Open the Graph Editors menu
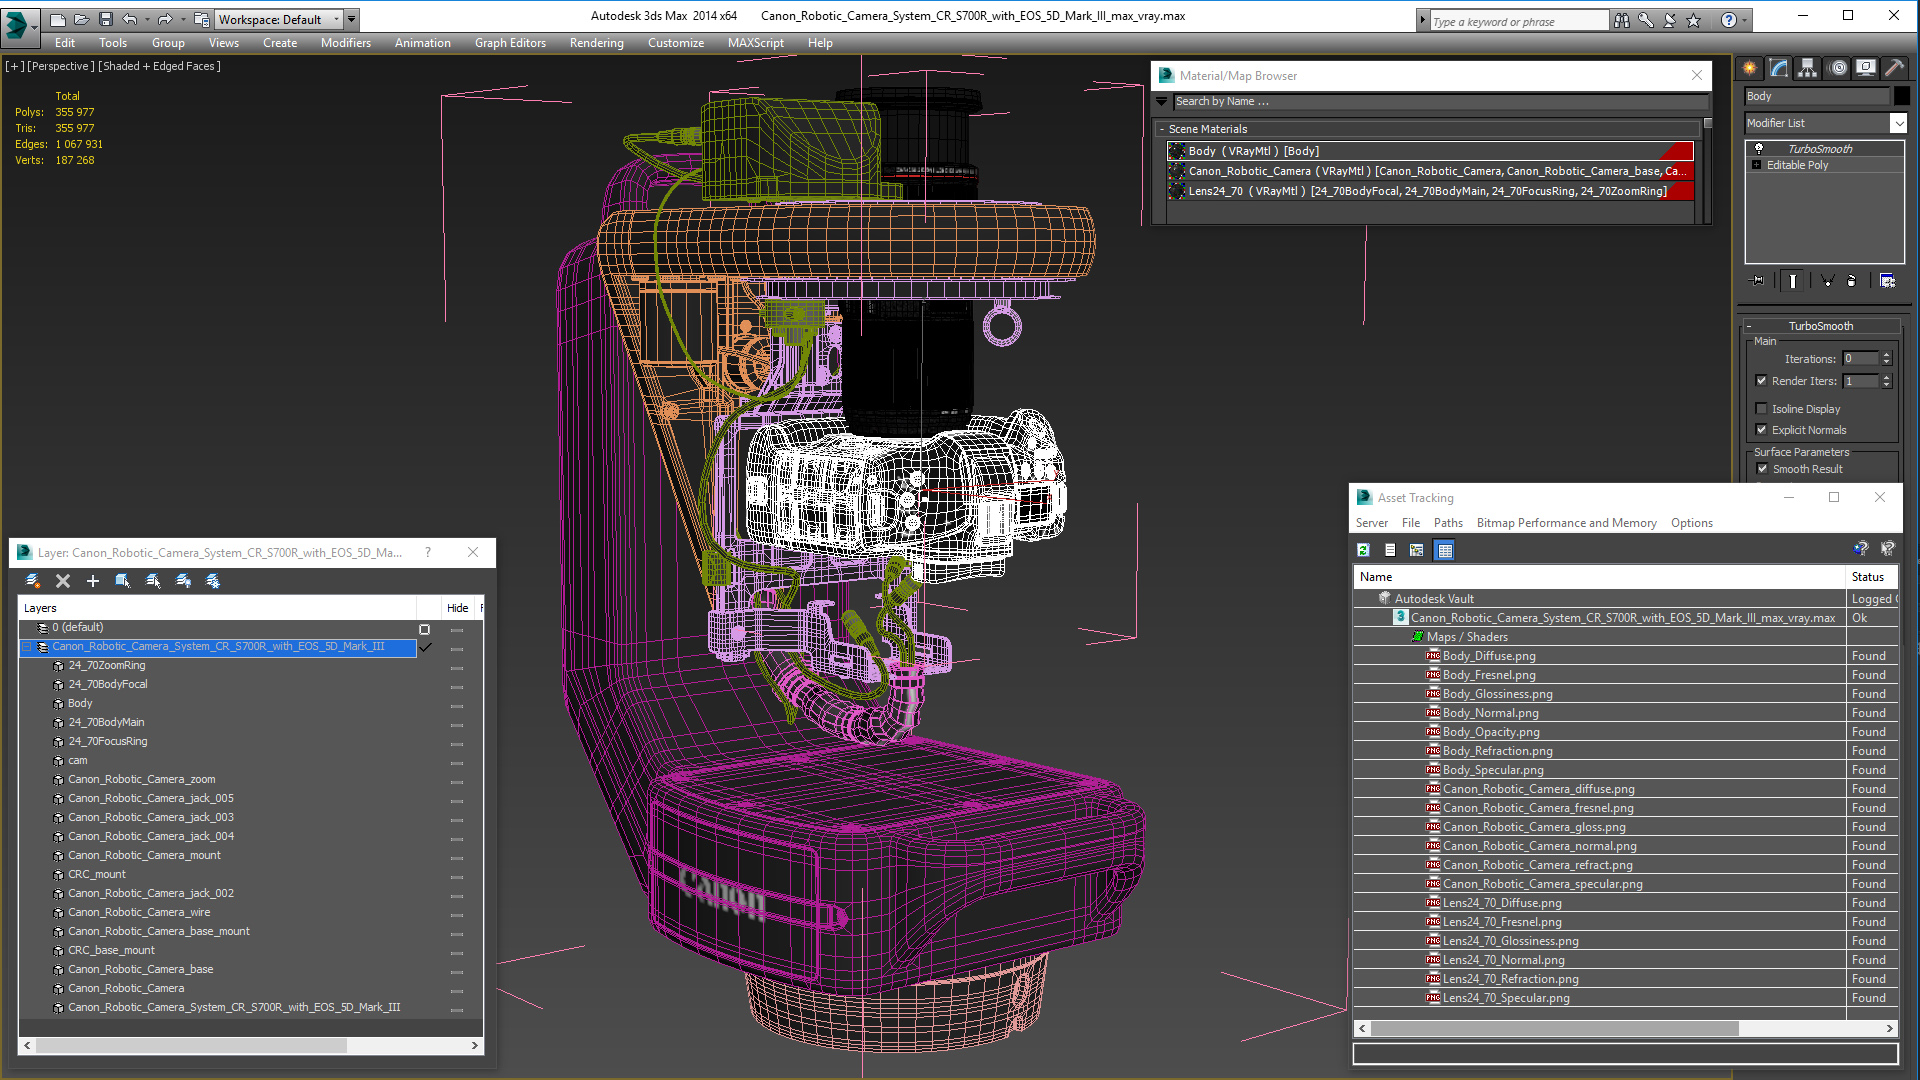The height and width of the screenshot is (1080, 1920). [x=510, y=43]
